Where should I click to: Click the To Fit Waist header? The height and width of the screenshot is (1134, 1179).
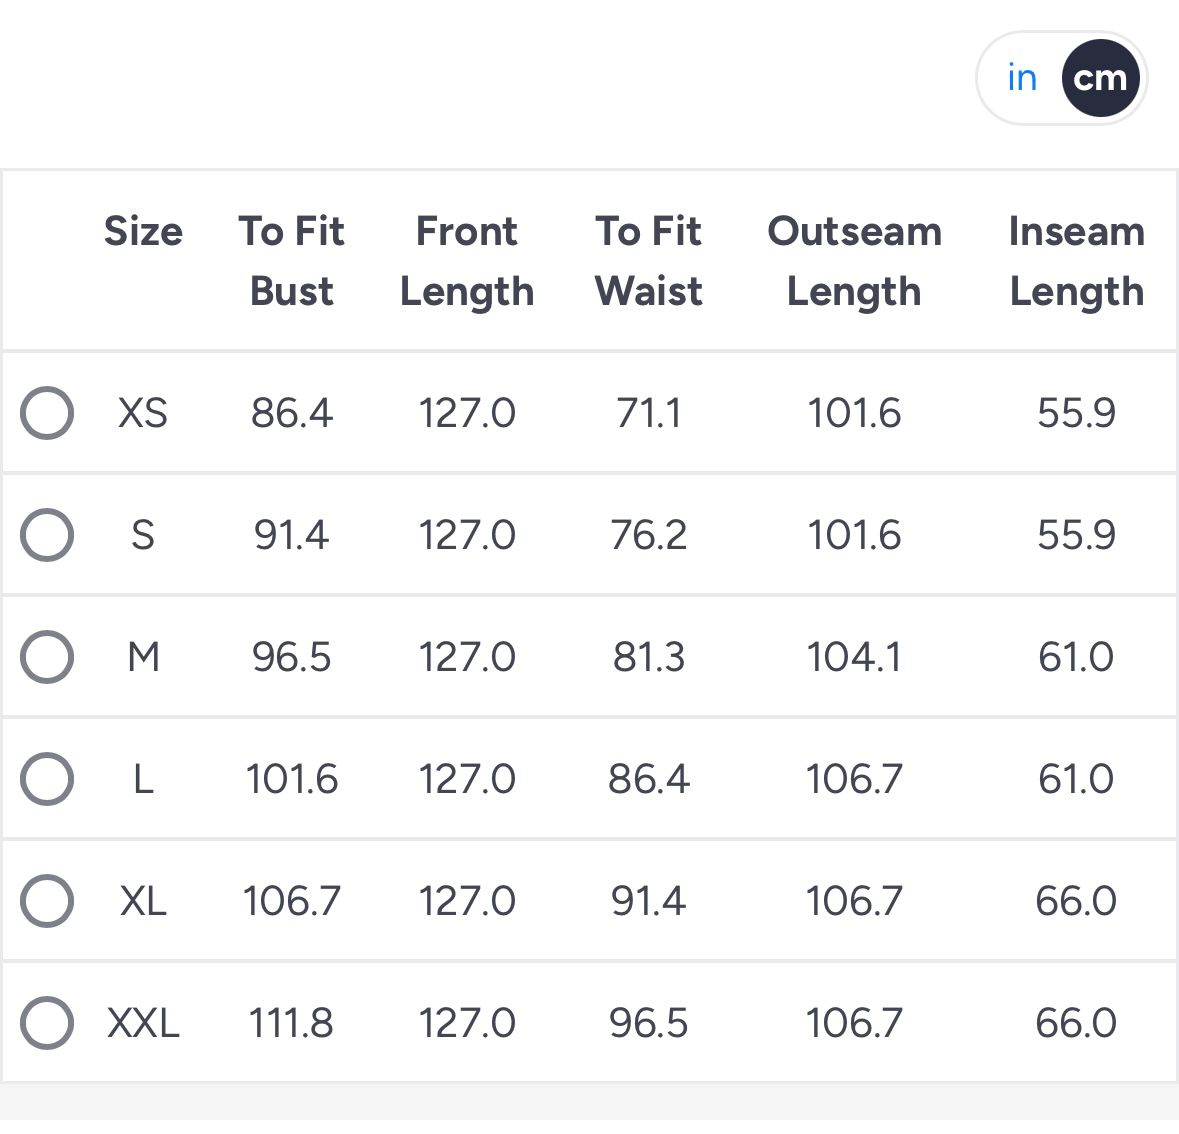click(648, 261)
